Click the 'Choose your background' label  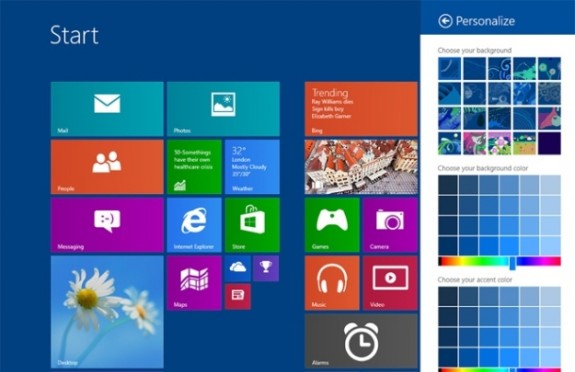click(x=475, y=50)
